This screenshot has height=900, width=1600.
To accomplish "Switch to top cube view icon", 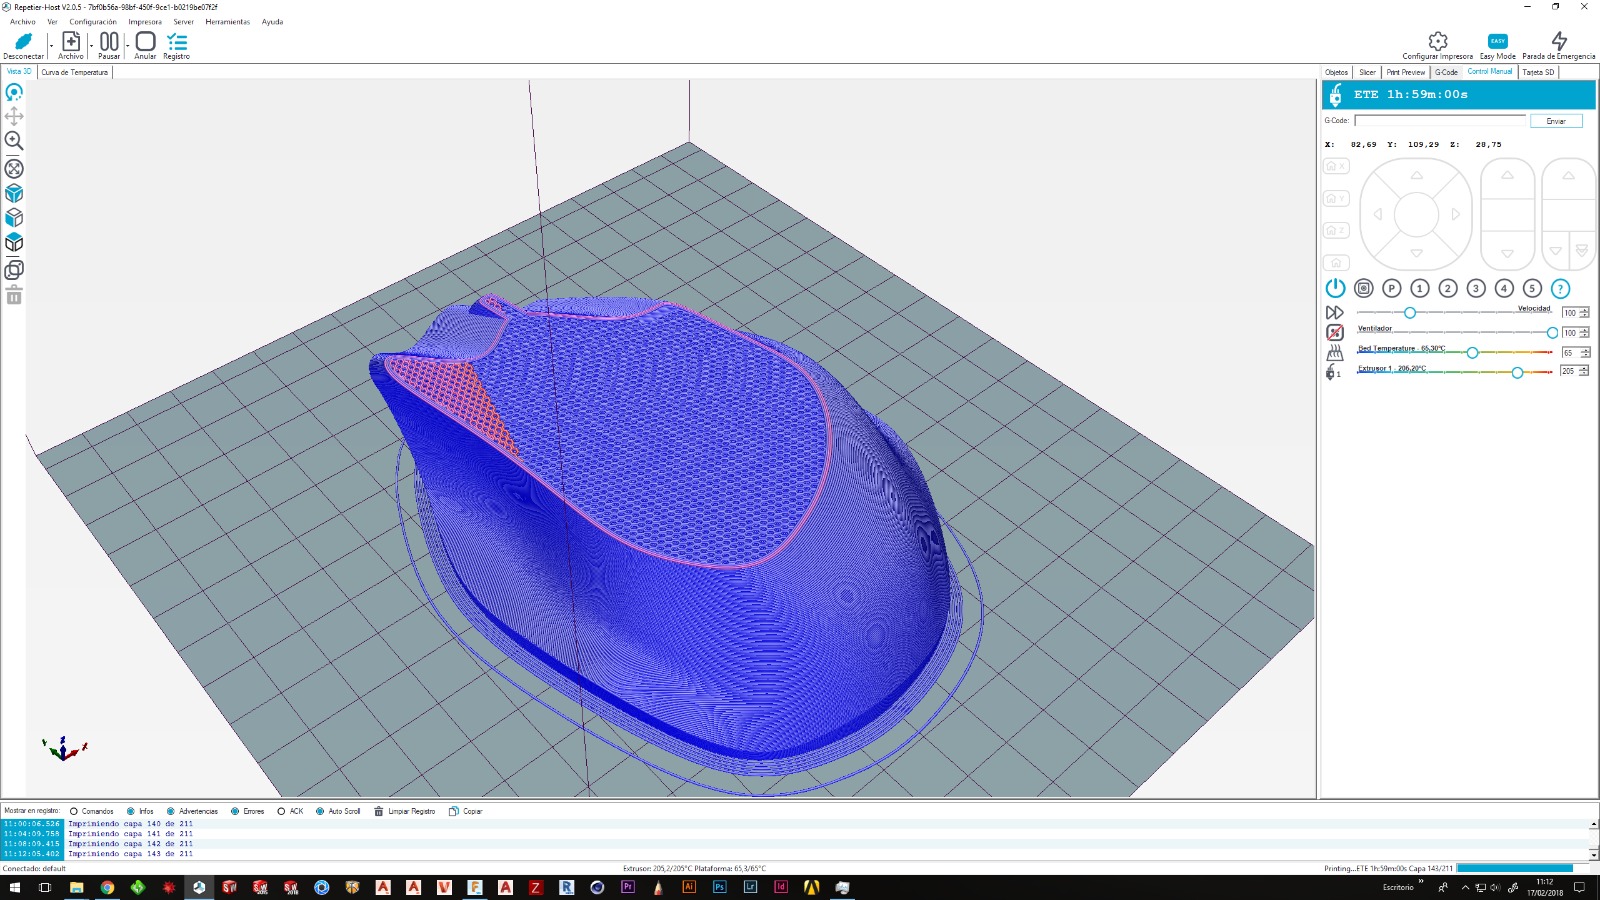I will [14, 242].
